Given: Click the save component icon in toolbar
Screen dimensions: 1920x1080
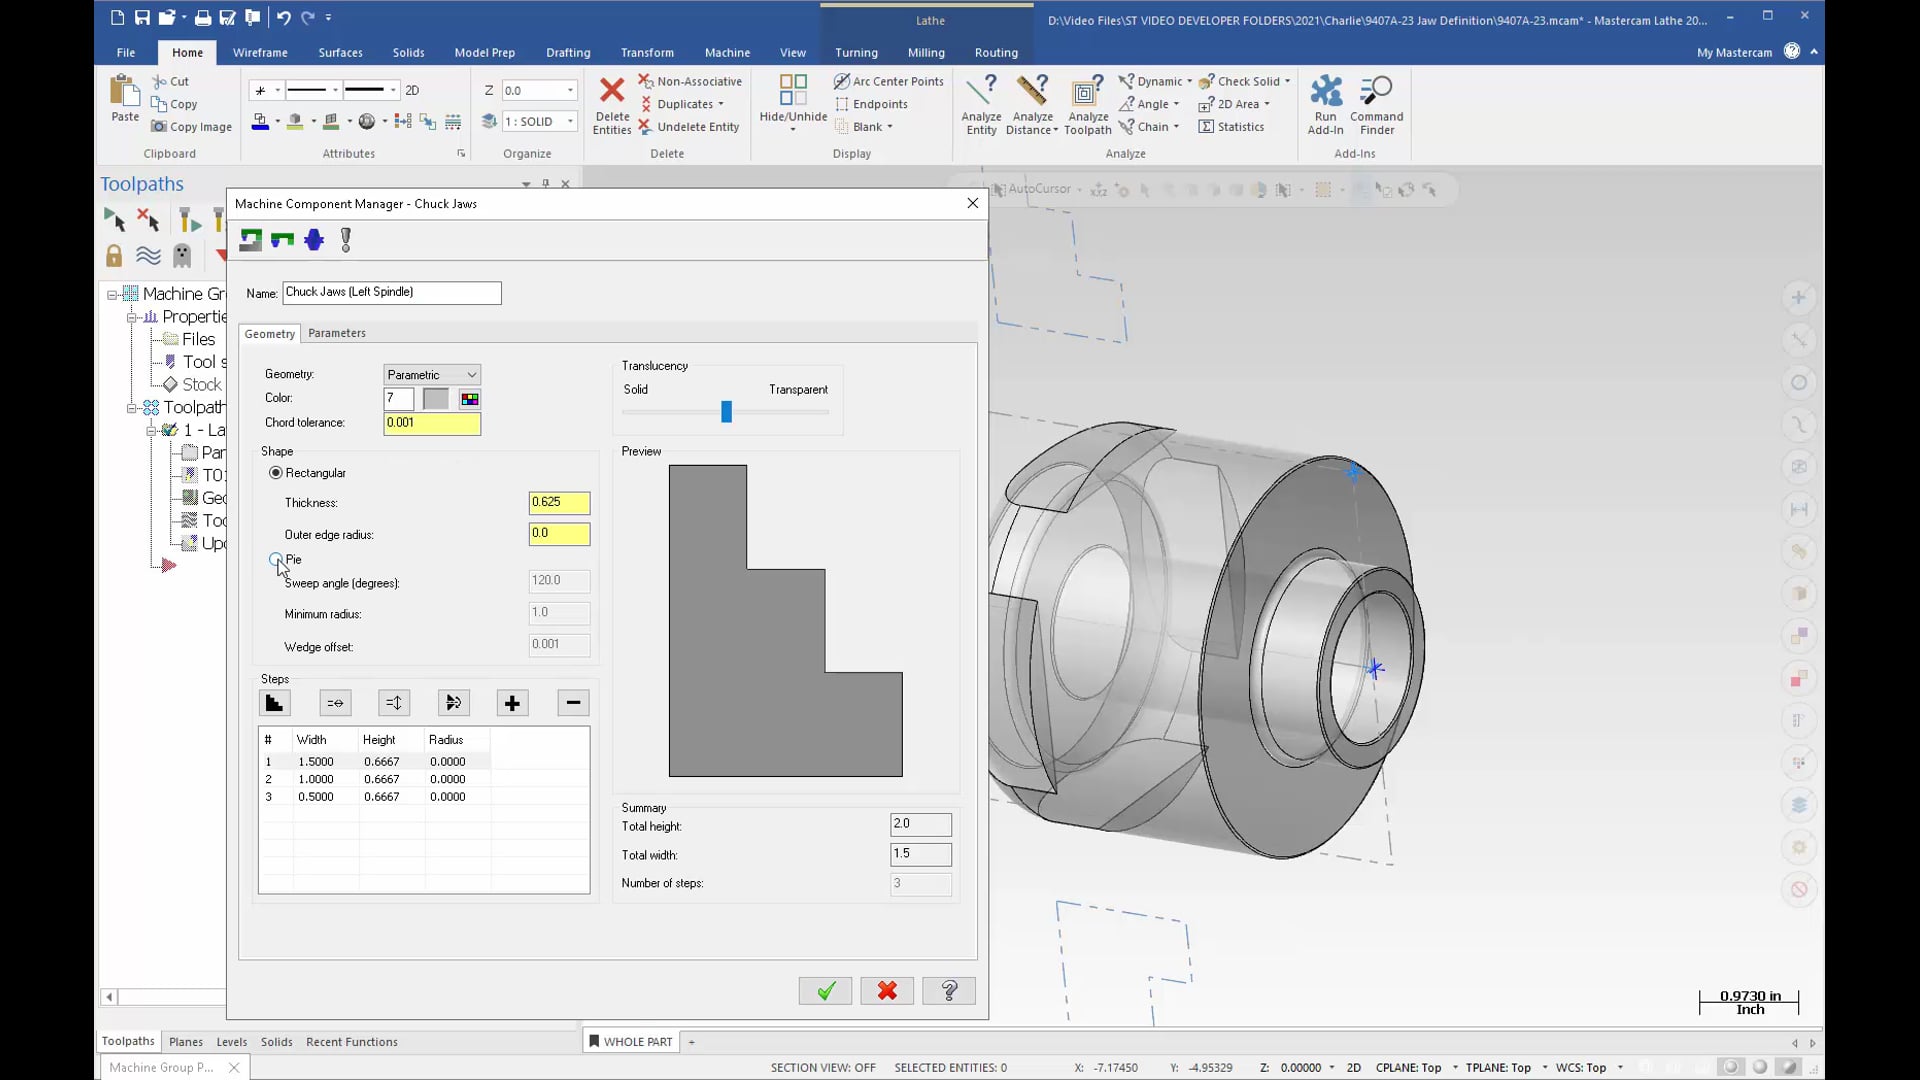Looking at the screenshot, I should coord(281,239).
